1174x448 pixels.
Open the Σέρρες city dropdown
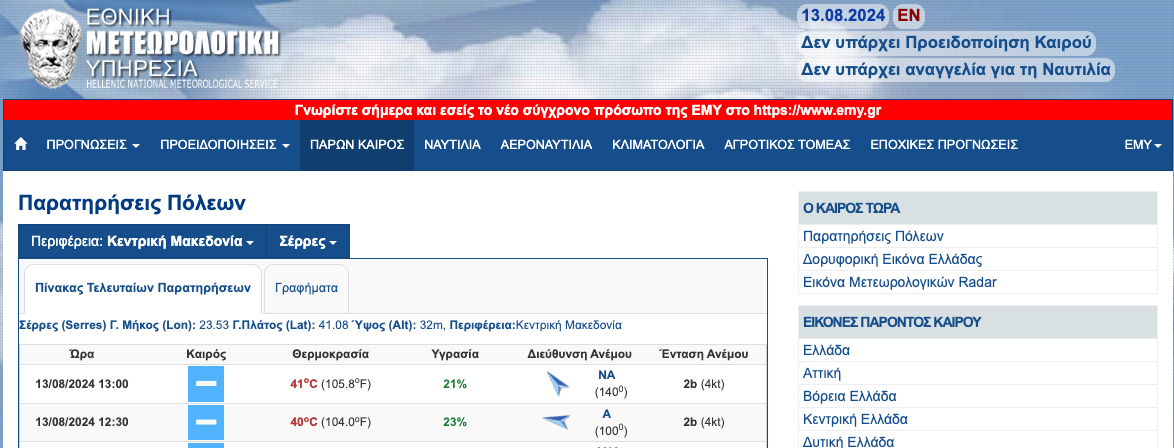[x=308, y=242]
